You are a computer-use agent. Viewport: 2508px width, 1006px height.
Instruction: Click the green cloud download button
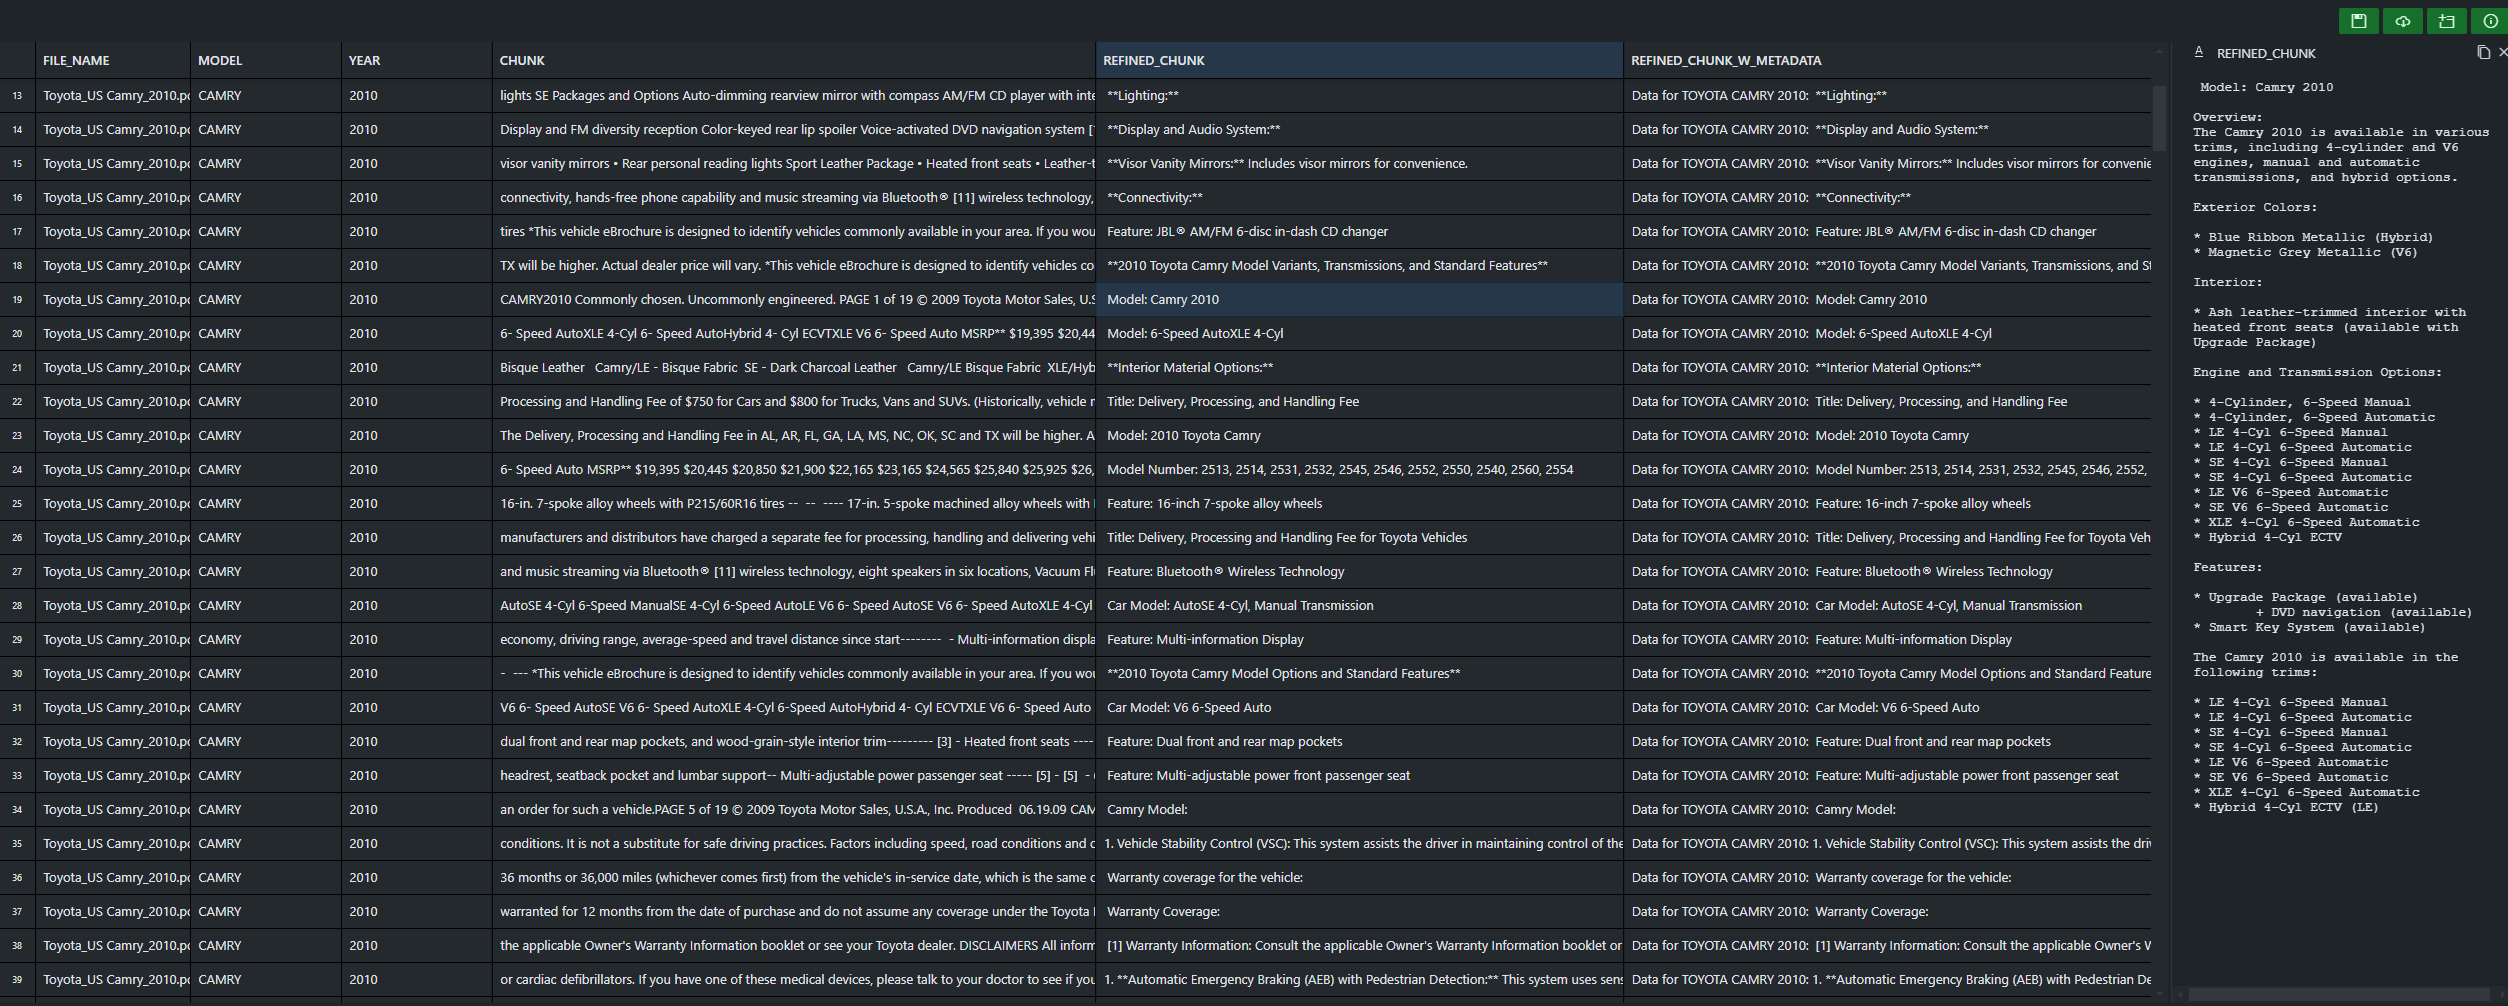tap(2402, 21)
